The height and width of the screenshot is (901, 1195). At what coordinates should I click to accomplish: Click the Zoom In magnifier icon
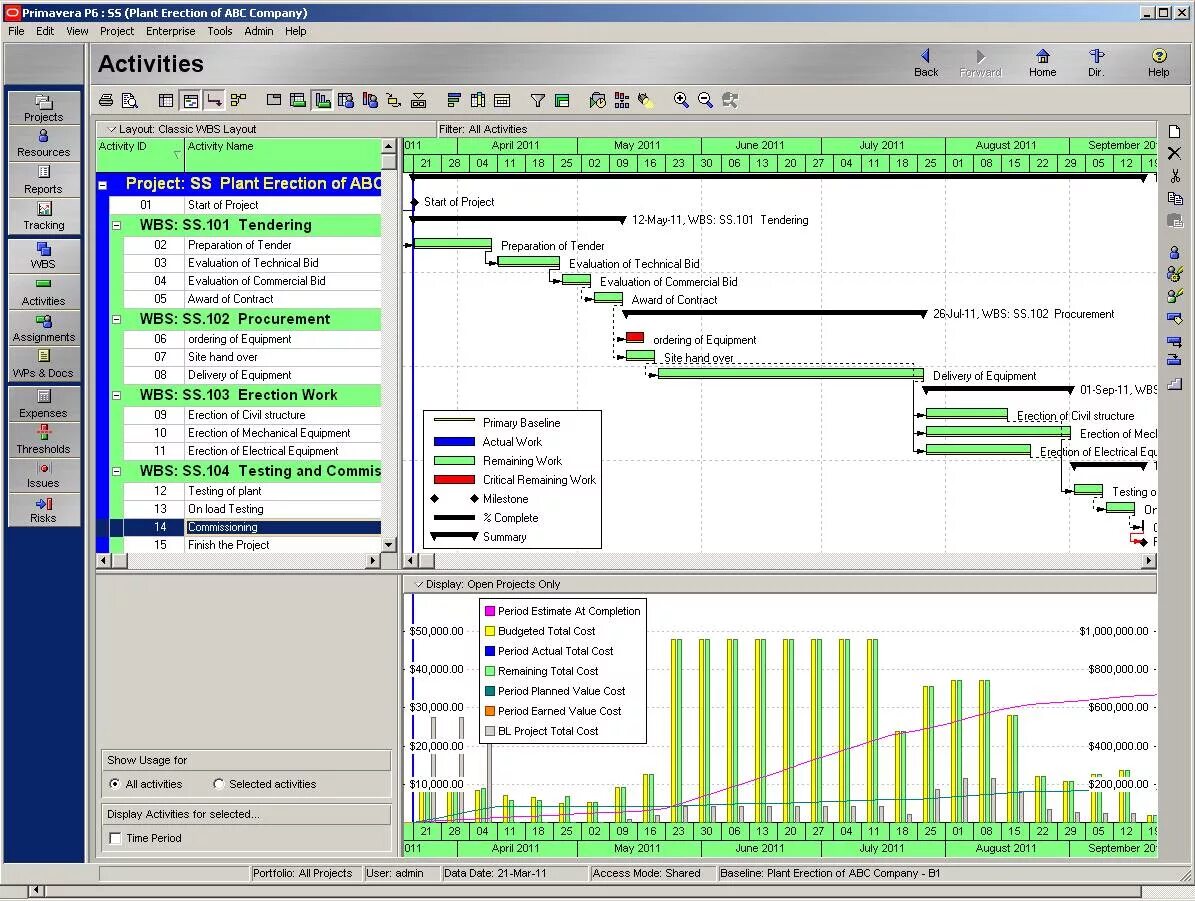pyautogui.click(x=681, y=100)
